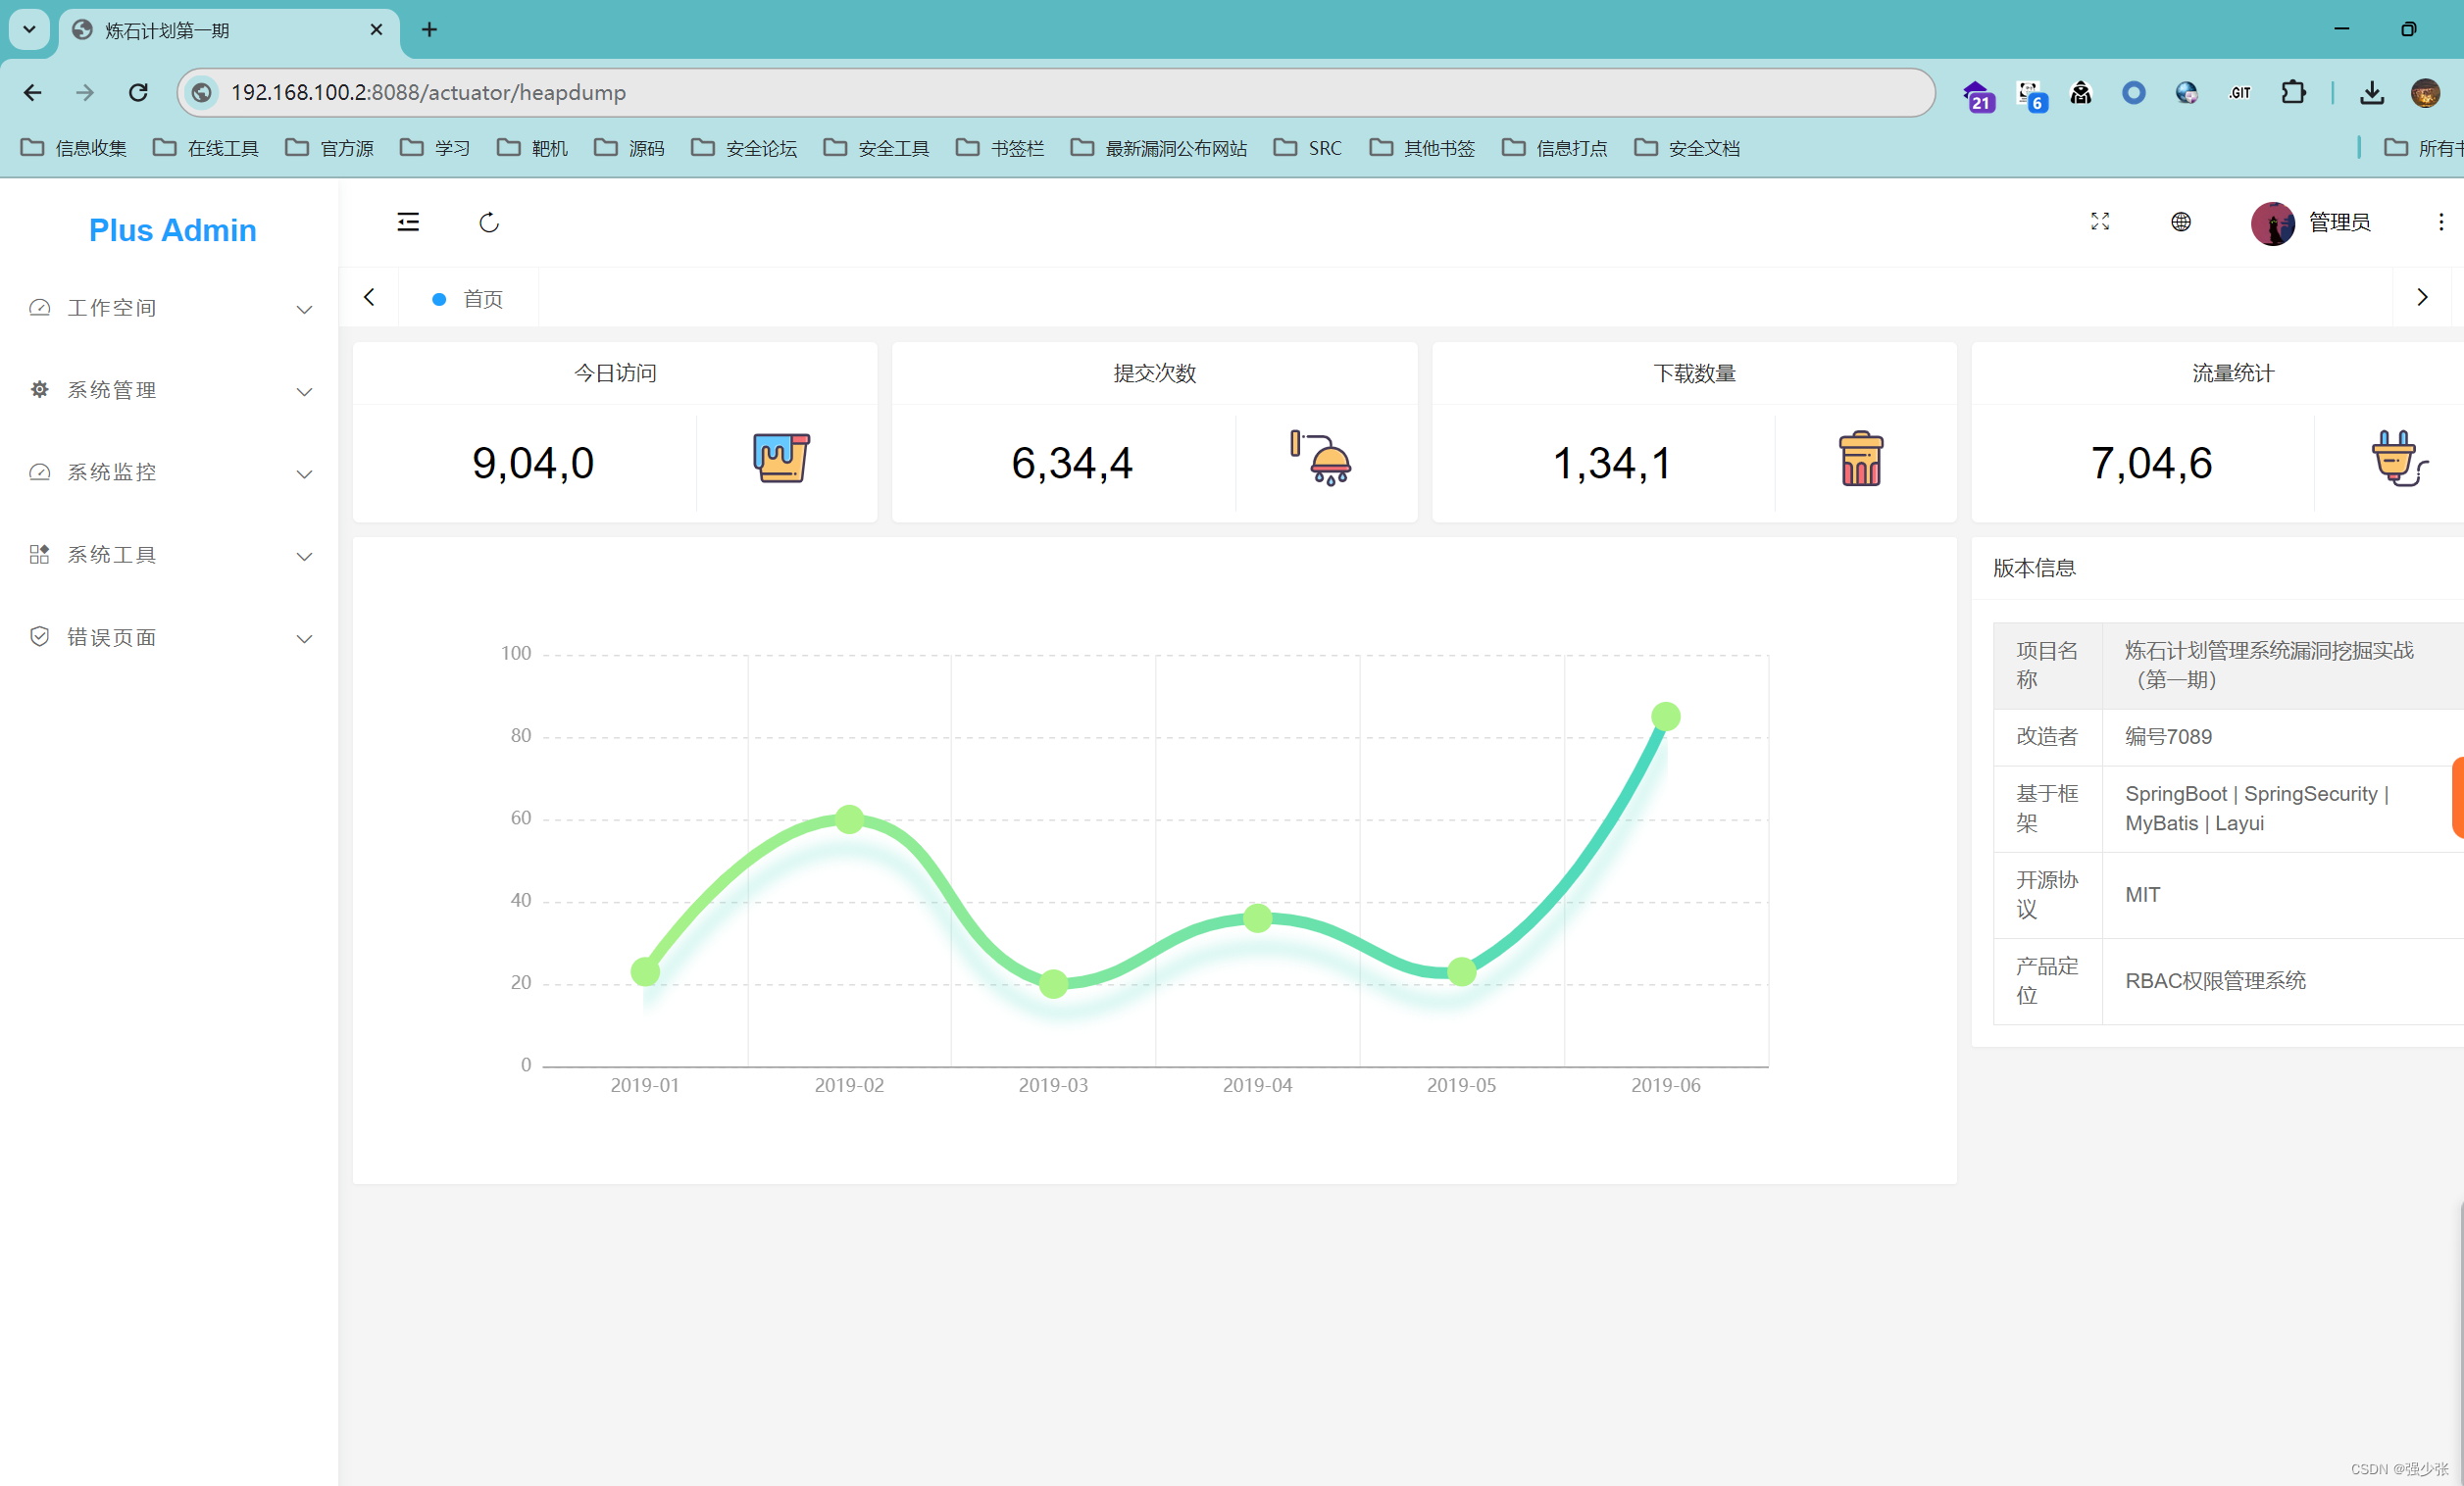This screenshot has height=1486, width=2464.
Task: Open the 安全论坛 bookmark folder
Action: point(744,148)
